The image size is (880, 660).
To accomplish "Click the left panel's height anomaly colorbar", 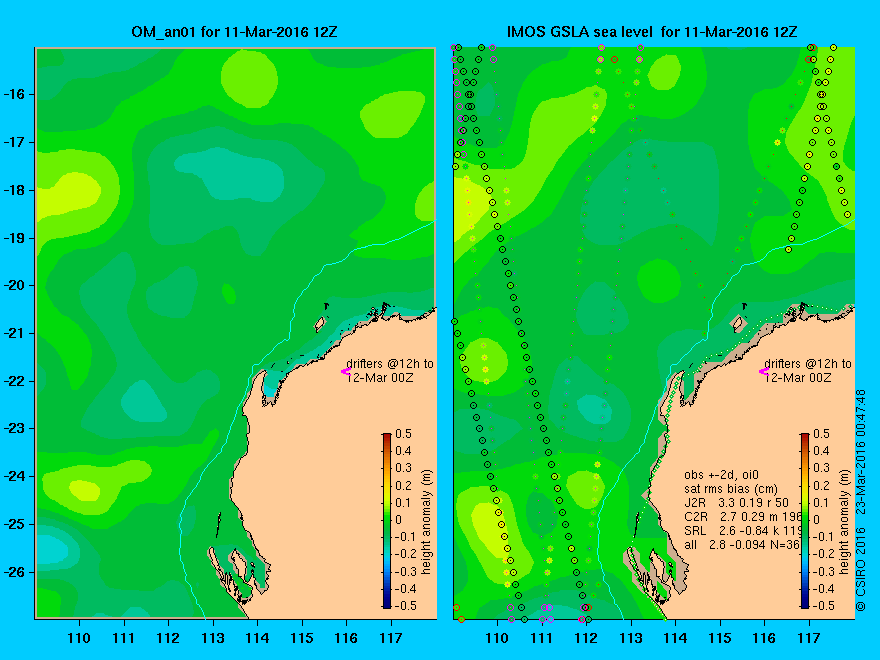I will [387, 520].
